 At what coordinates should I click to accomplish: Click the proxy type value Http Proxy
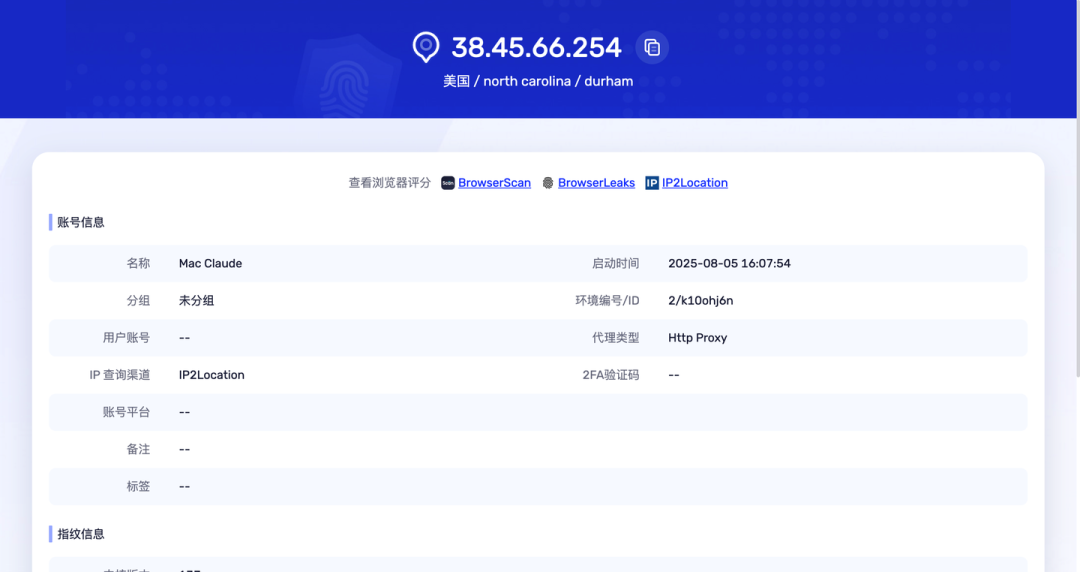pyautogui.click(x=698, y=338)
